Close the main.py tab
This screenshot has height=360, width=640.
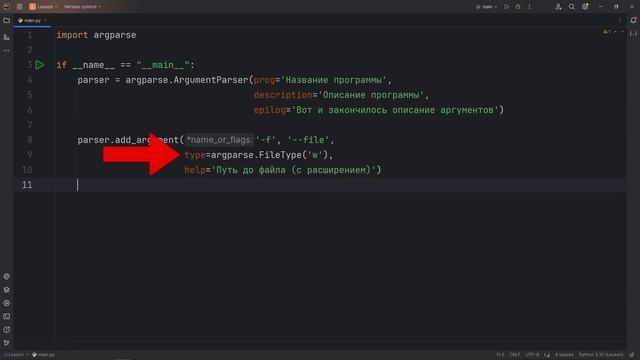coord(45,20)
